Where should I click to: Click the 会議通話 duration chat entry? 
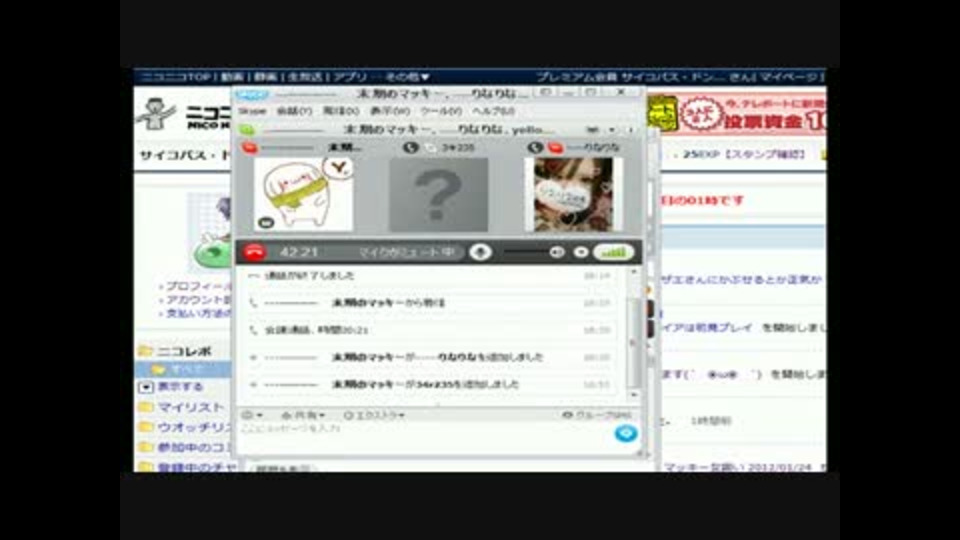pyautogui.click(x=317, y=330)
